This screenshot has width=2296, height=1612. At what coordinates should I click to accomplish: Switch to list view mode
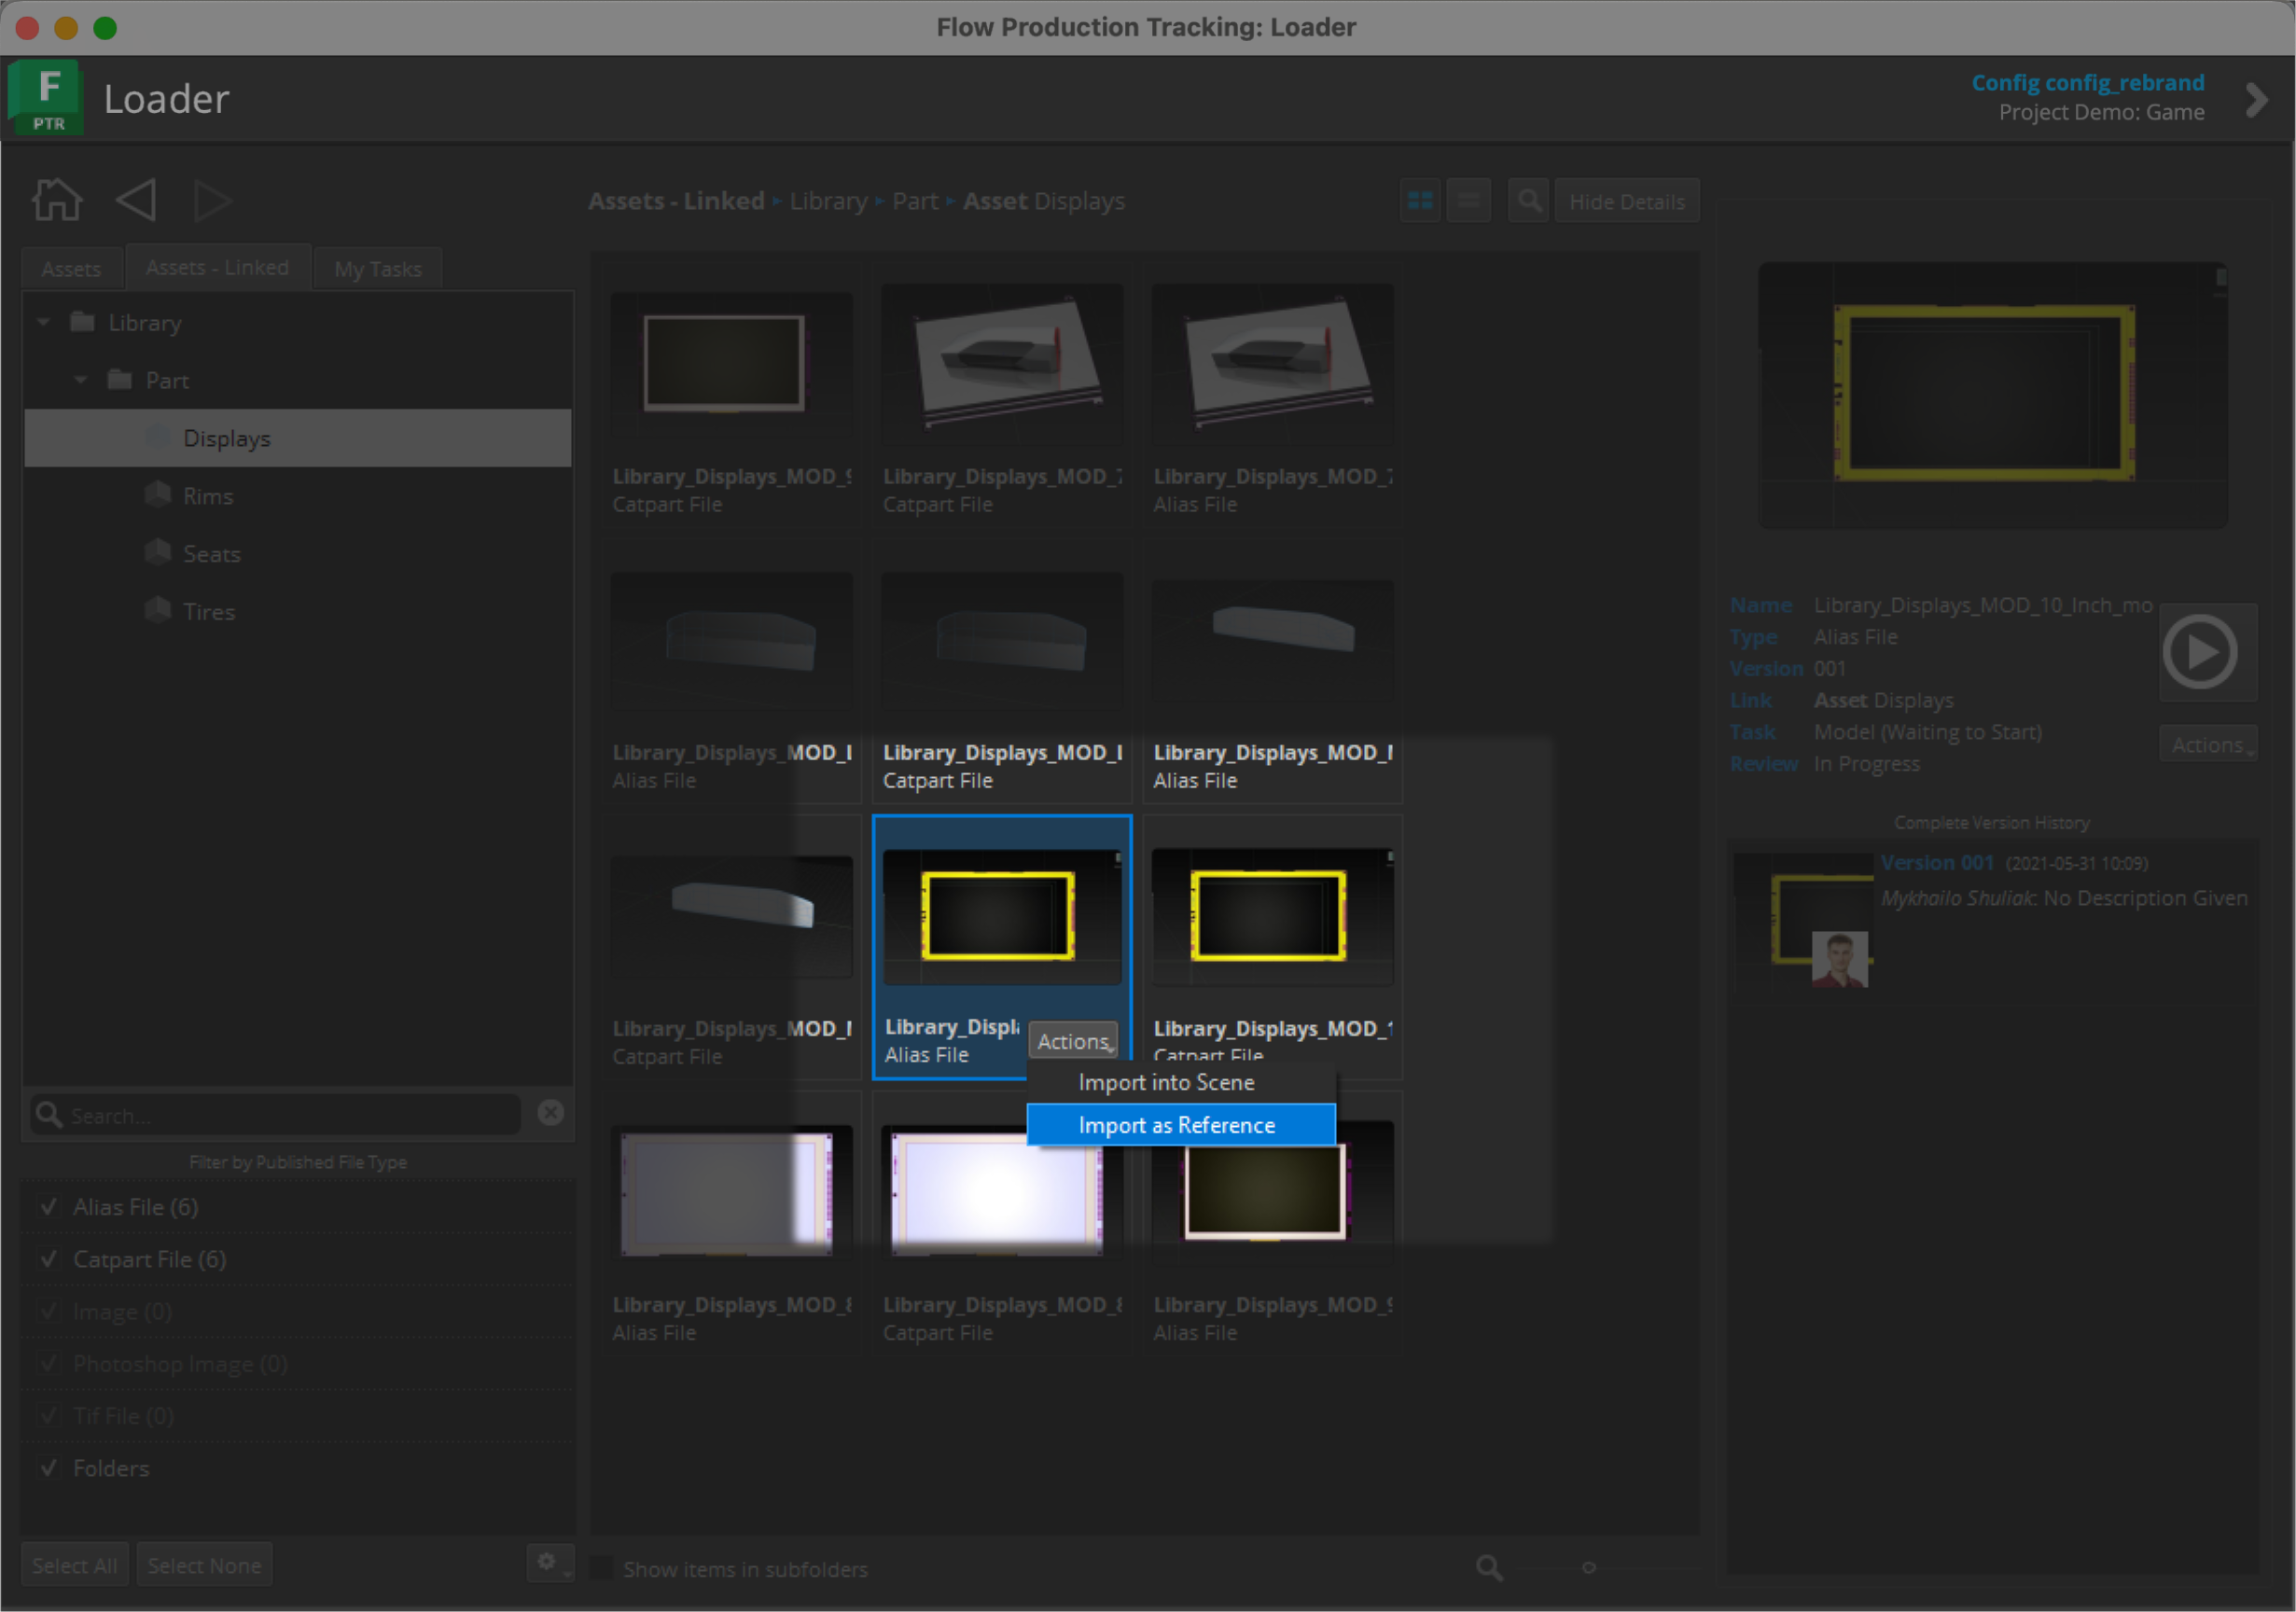click(1468, 201)
